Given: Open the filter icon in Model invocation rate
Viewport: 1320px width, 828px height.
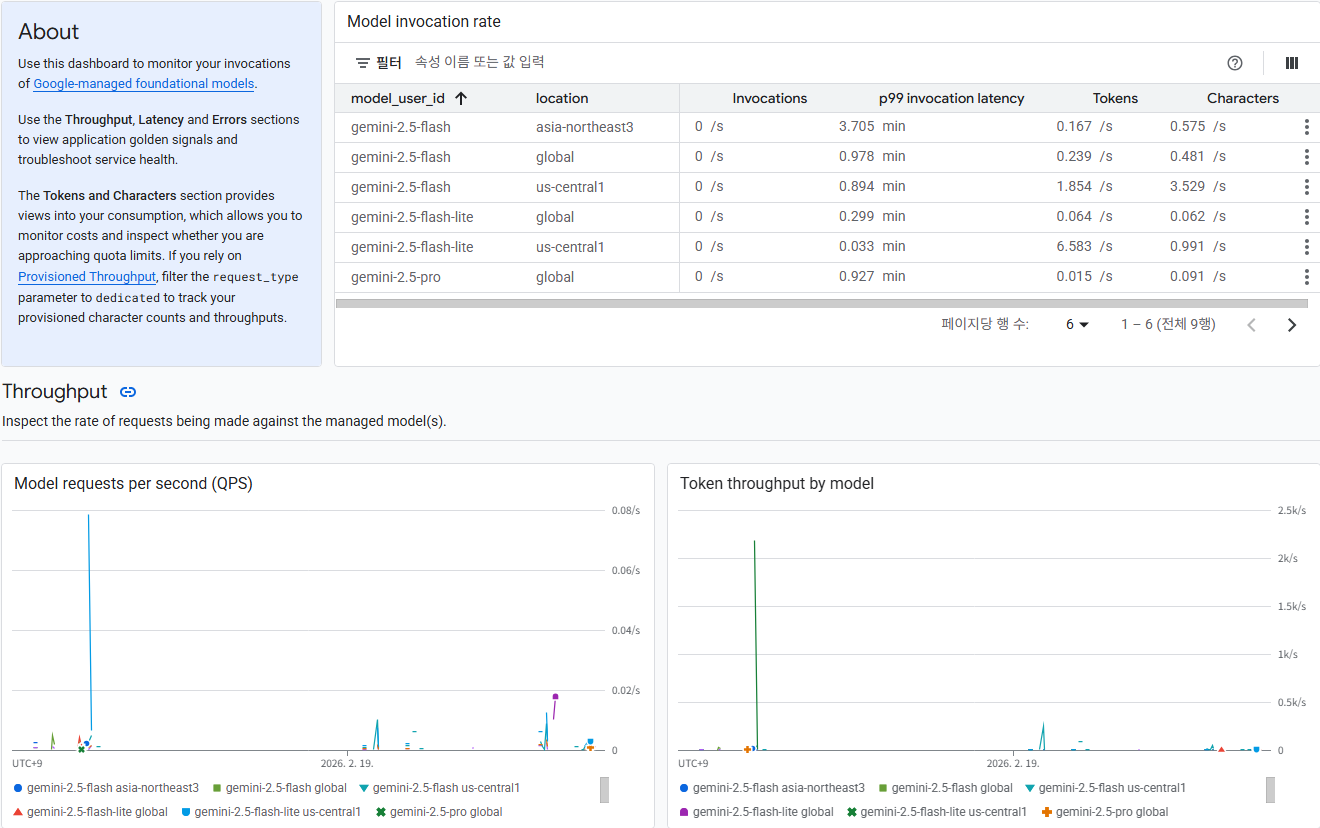Looking at the screenshot, I should (363, 63).
